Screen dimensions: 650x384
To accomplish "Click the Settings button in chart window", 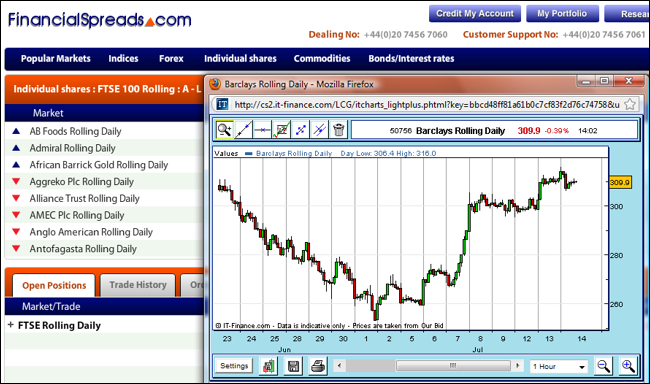I will tap(234, 366).
